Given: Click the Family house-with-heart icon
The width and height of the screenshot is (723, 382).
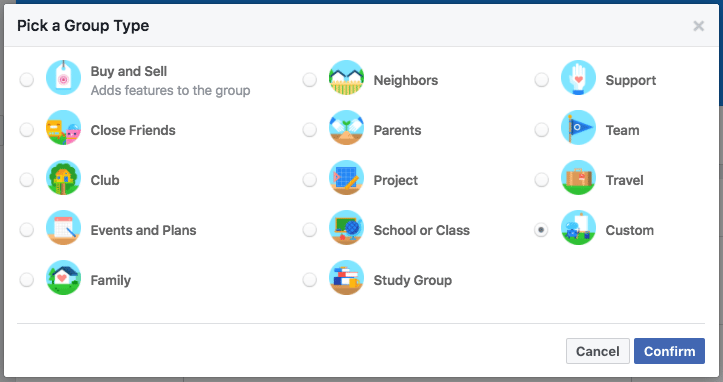Looking at the screenshot, I should tap(64, 278).
